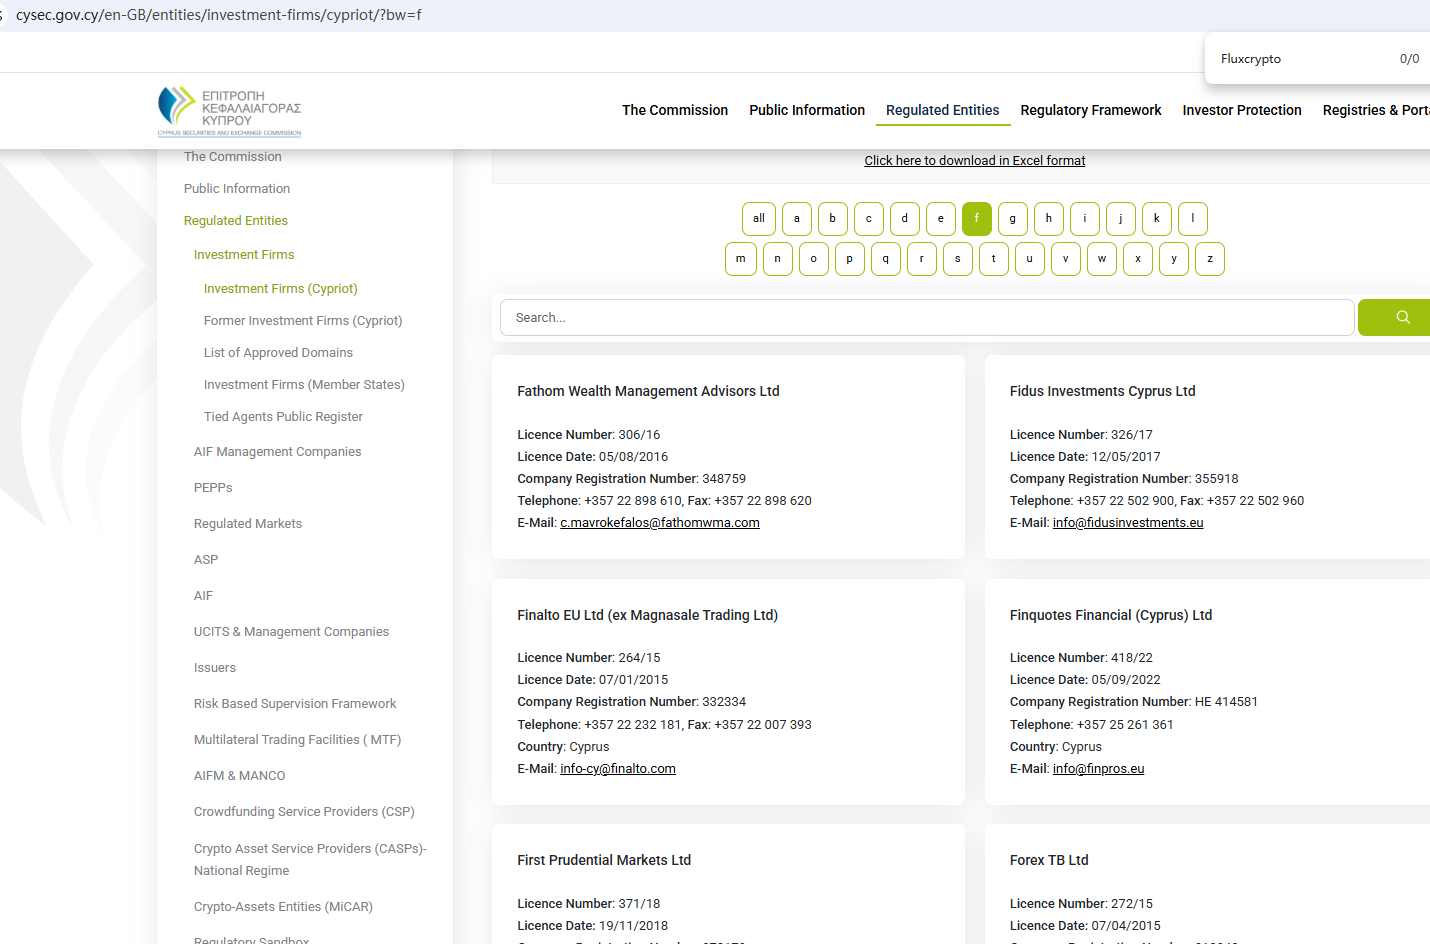Open Former Investment Firms (Cypriot) sidebar item

302,321
